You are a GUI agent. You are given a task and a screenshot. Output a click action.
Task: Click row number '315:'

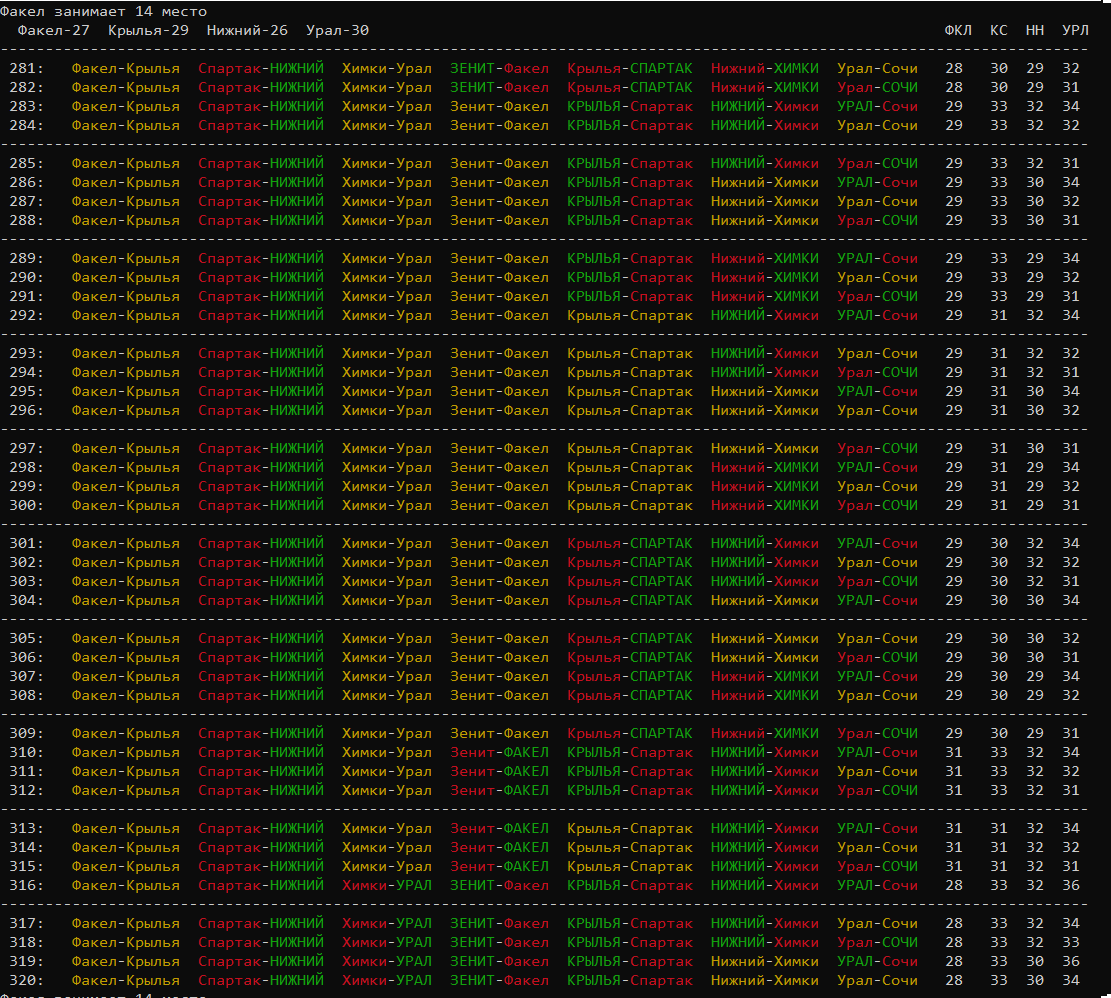pyautogui.click(x=27, y=867)
